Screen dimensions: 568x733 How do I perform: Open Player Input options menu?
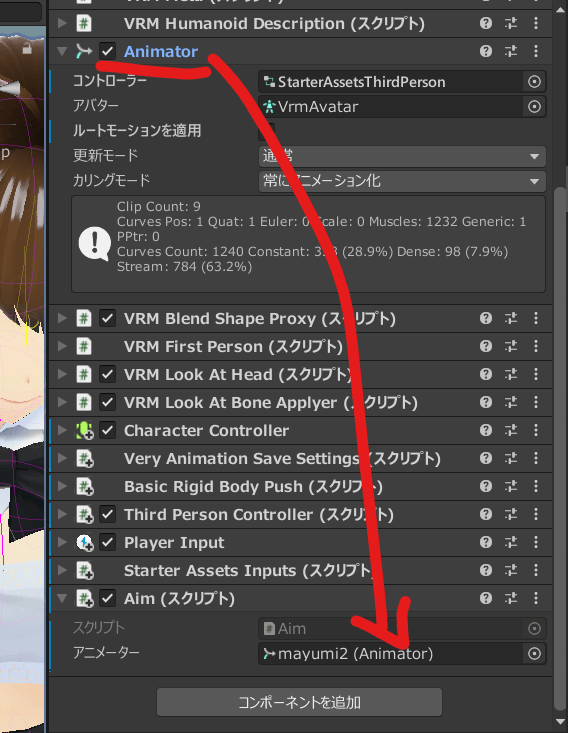click(536, 543)
